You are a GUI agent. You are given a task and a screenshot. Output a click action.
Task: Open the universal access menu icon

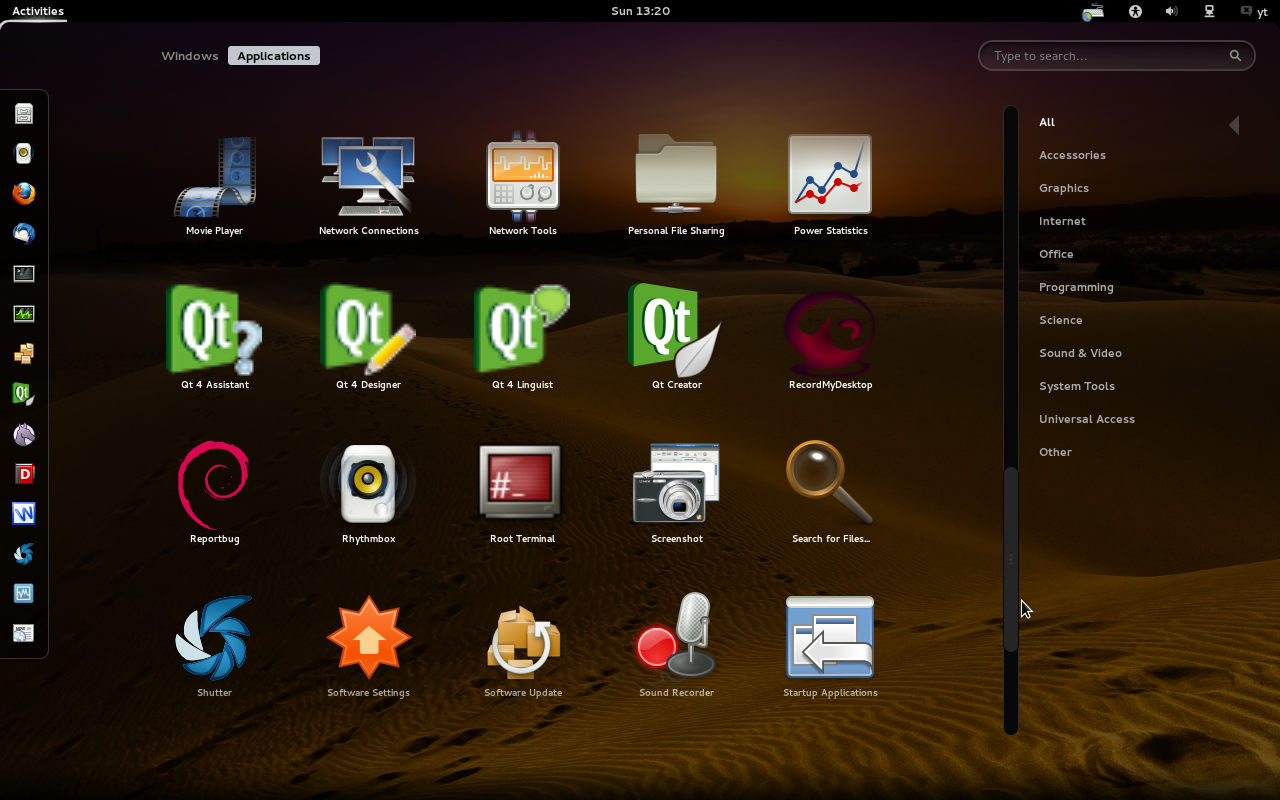tap(1135, 11)
